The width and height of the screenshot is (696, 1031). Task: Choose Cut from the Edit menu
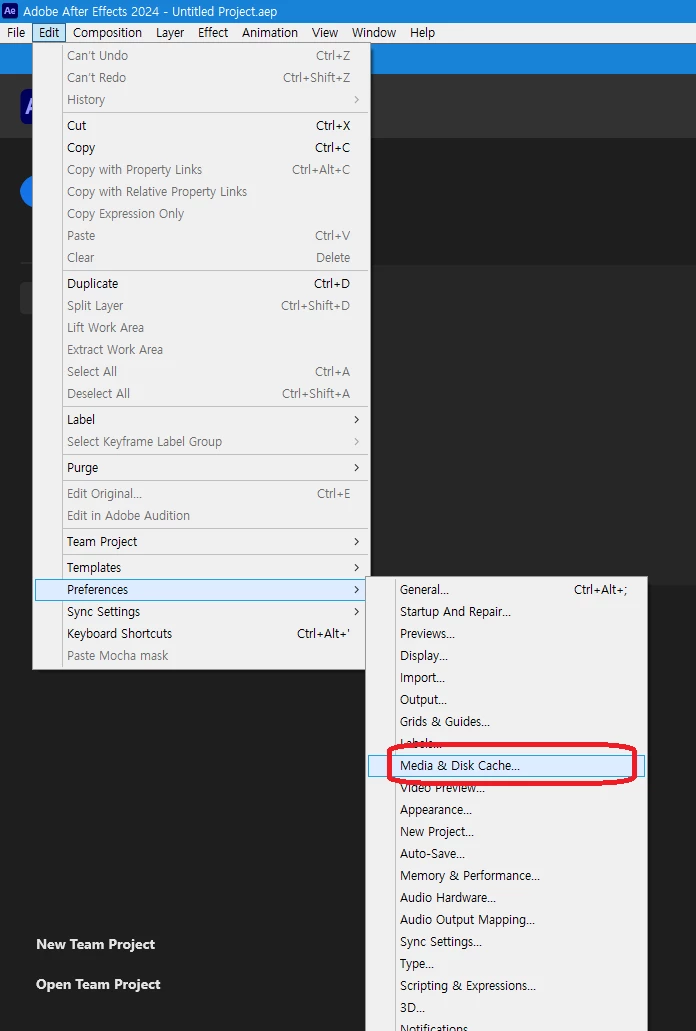point(201,126)
